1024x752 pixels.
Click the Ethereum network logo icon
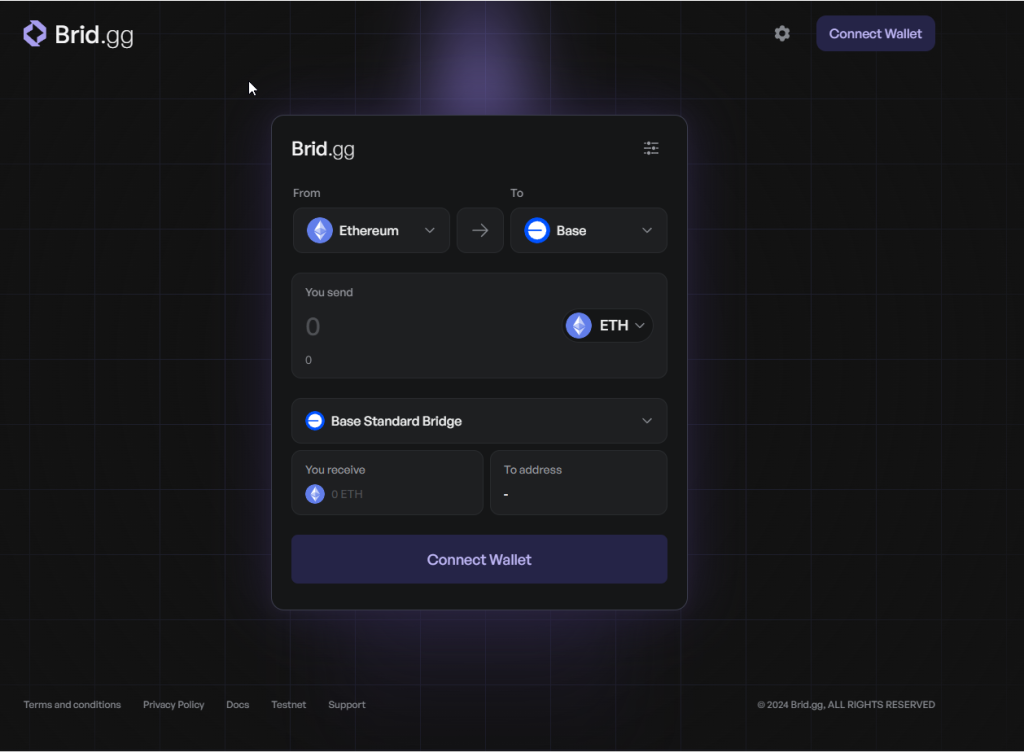(320, 231)
